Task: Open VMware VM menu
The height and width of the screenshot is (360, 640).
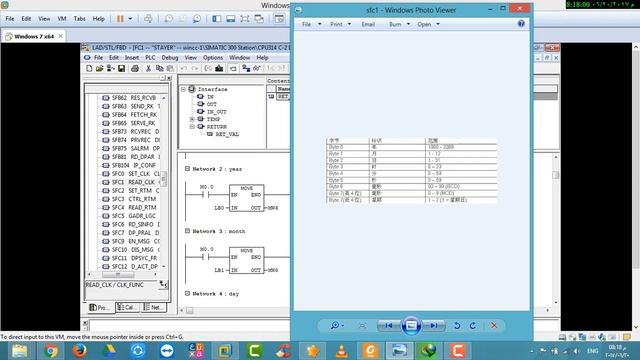Action: (x=62, y=19)
